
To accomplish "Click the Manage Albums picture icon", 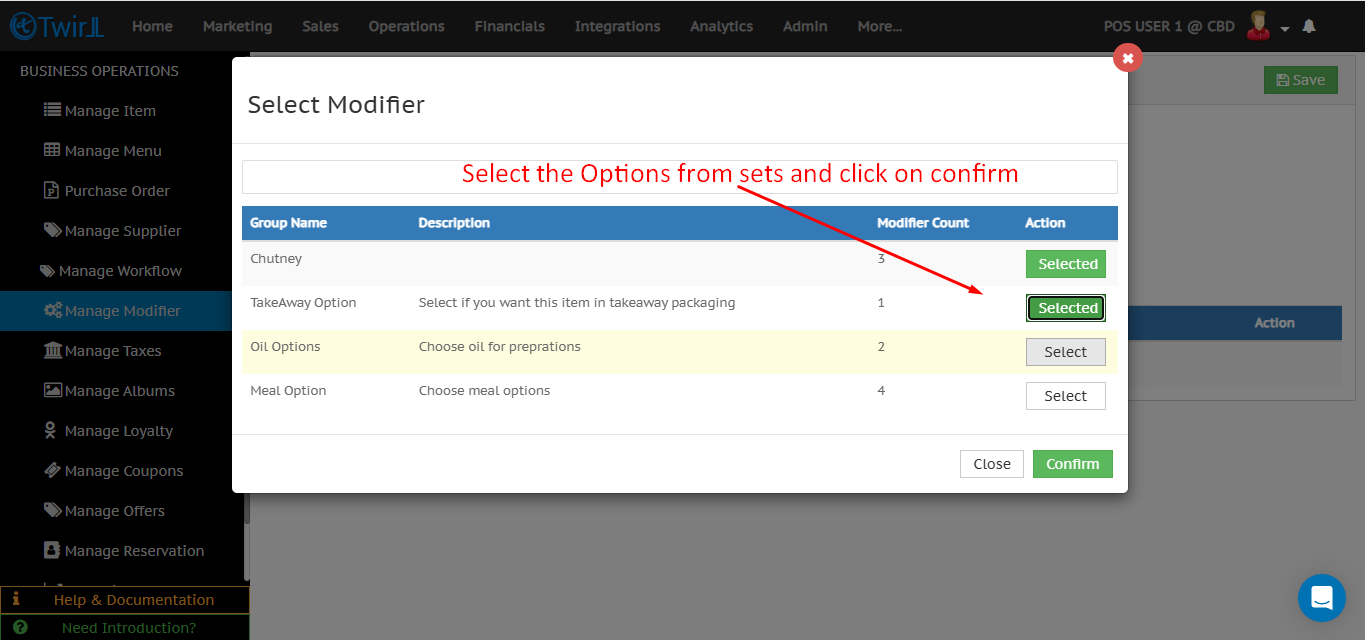I will coord(52,390).
